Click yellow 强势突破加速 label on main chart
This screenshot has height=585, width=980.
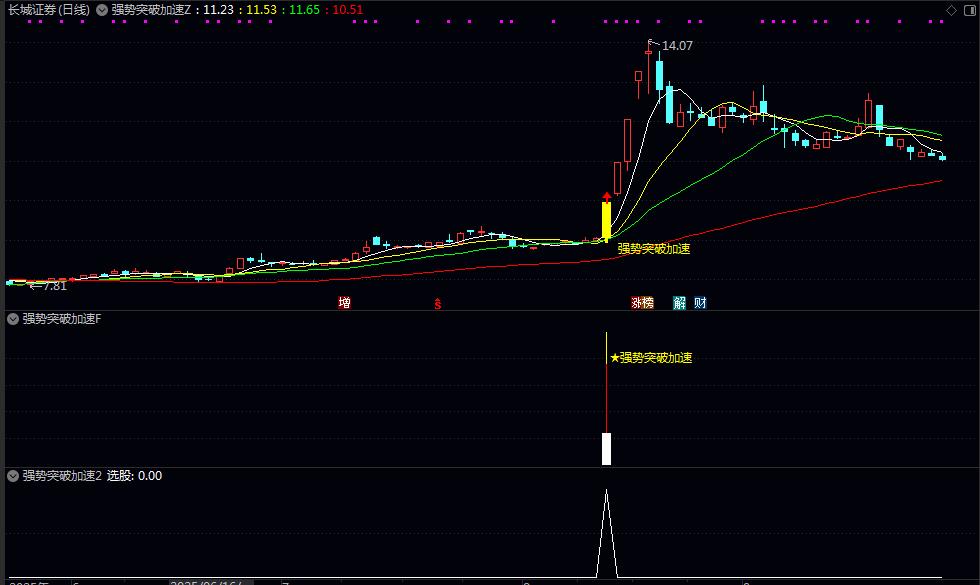[x=654, y=249]
